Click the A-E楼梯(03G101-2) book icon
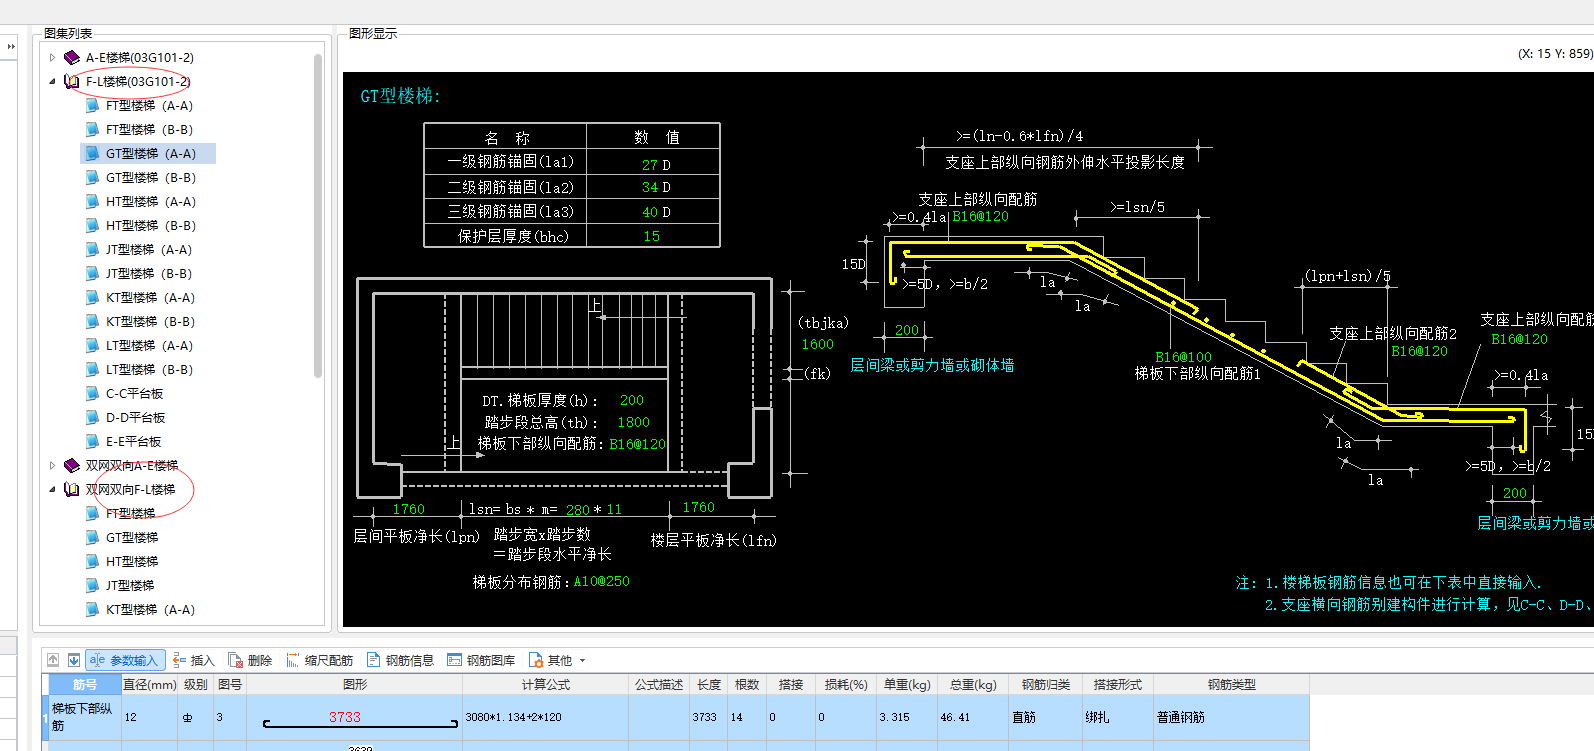Image resolution: width=1594 pixels, height=751 pixels. (72, 58)
